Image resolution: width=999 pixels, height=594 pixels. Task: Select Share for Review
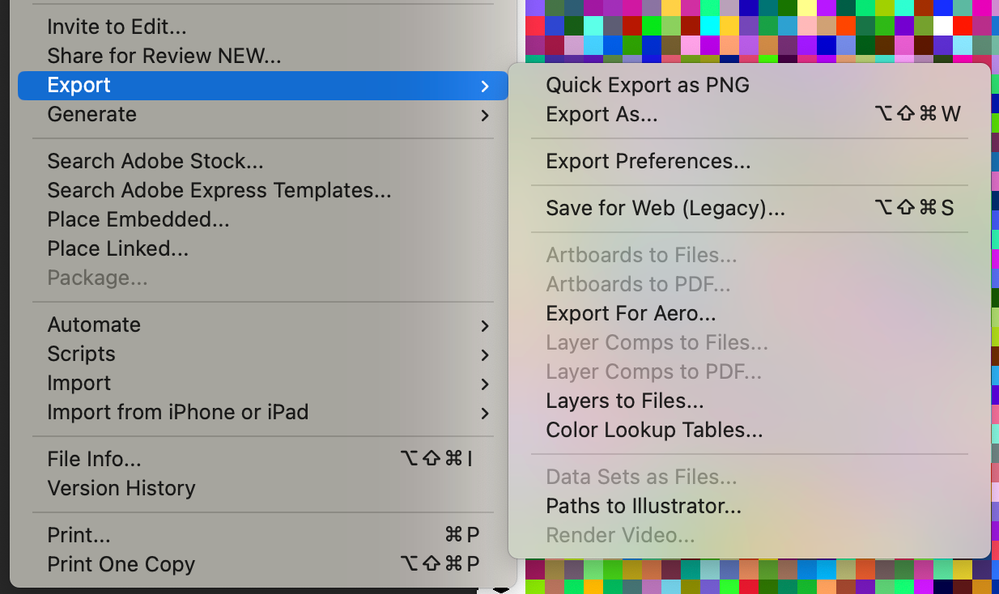(x=164, y=56)
